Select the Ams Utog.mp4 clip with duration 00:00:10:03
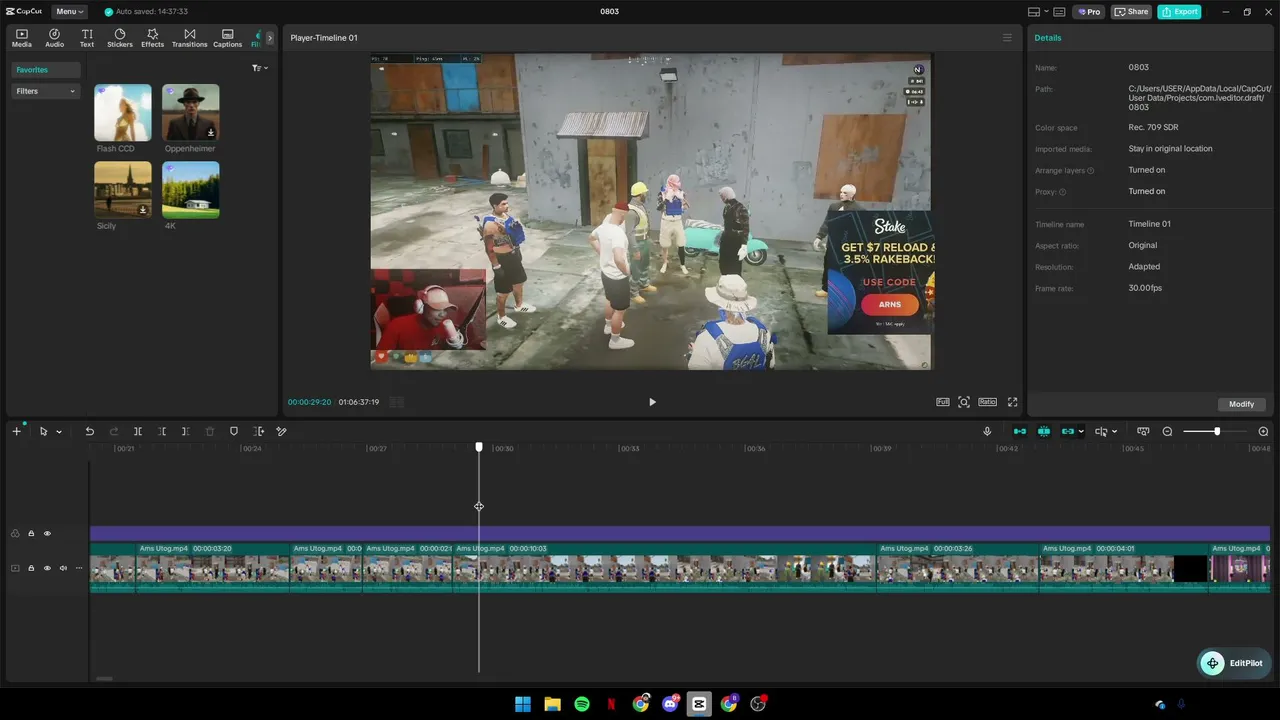Viewport: 1280px width, 720px height. click(x=666, y=567)
